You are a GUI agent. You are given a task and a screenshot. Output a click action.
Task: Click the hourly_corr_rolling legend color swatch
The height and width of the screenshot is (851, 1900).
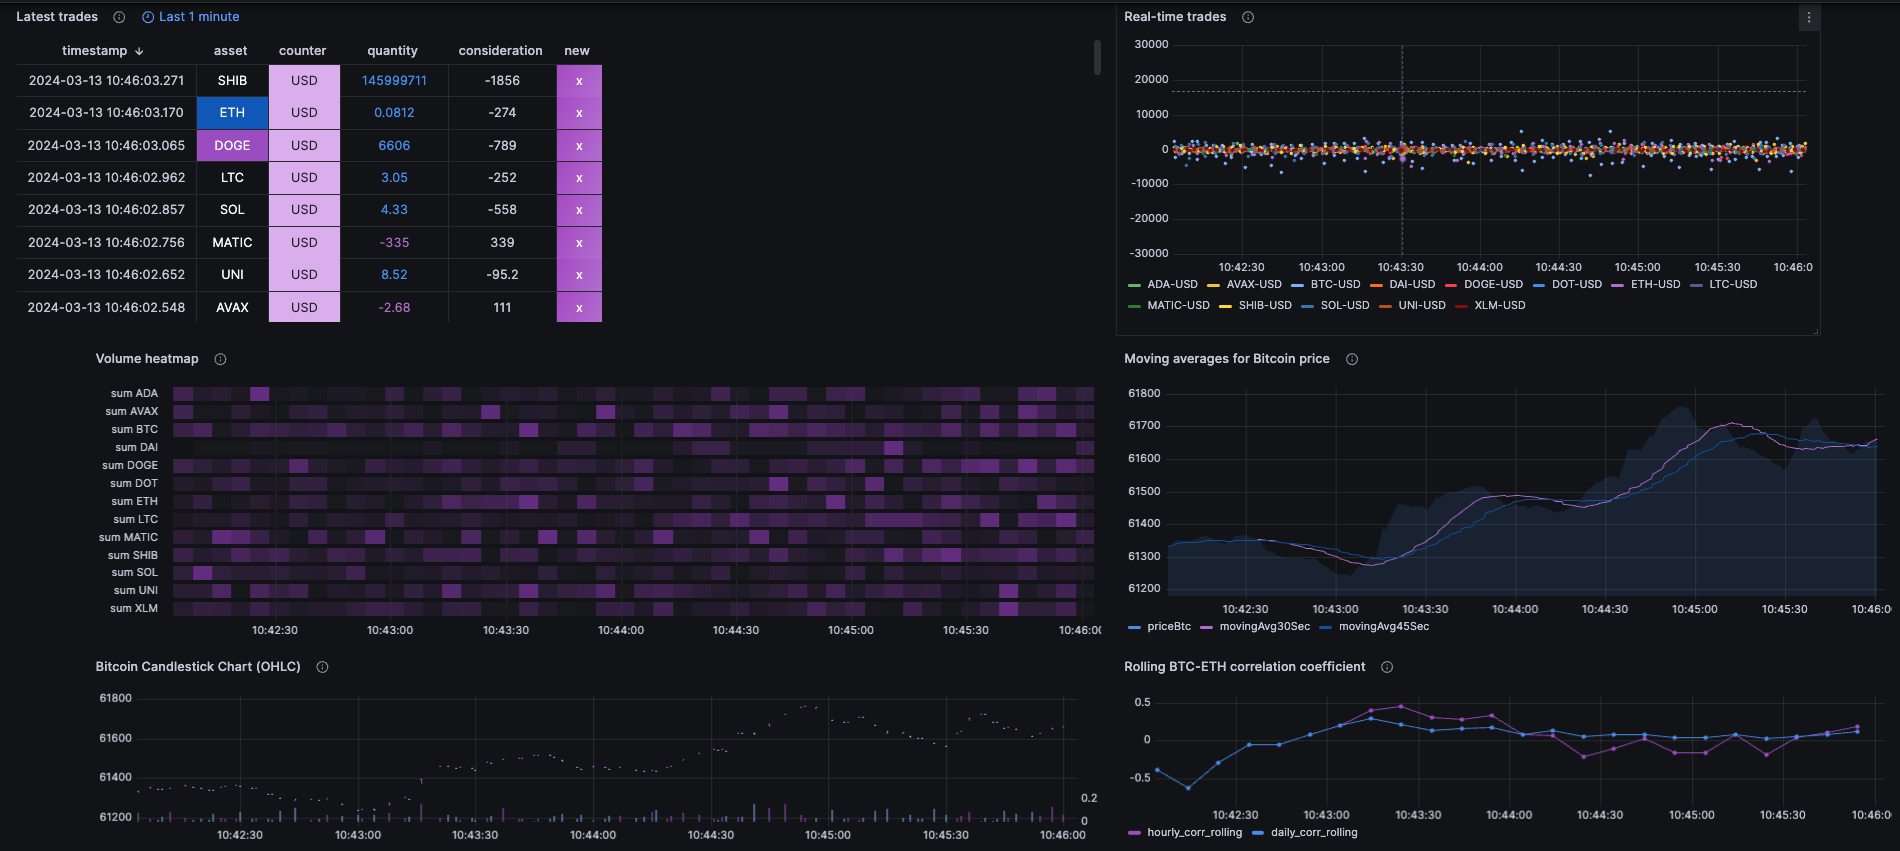(1134, 833)
